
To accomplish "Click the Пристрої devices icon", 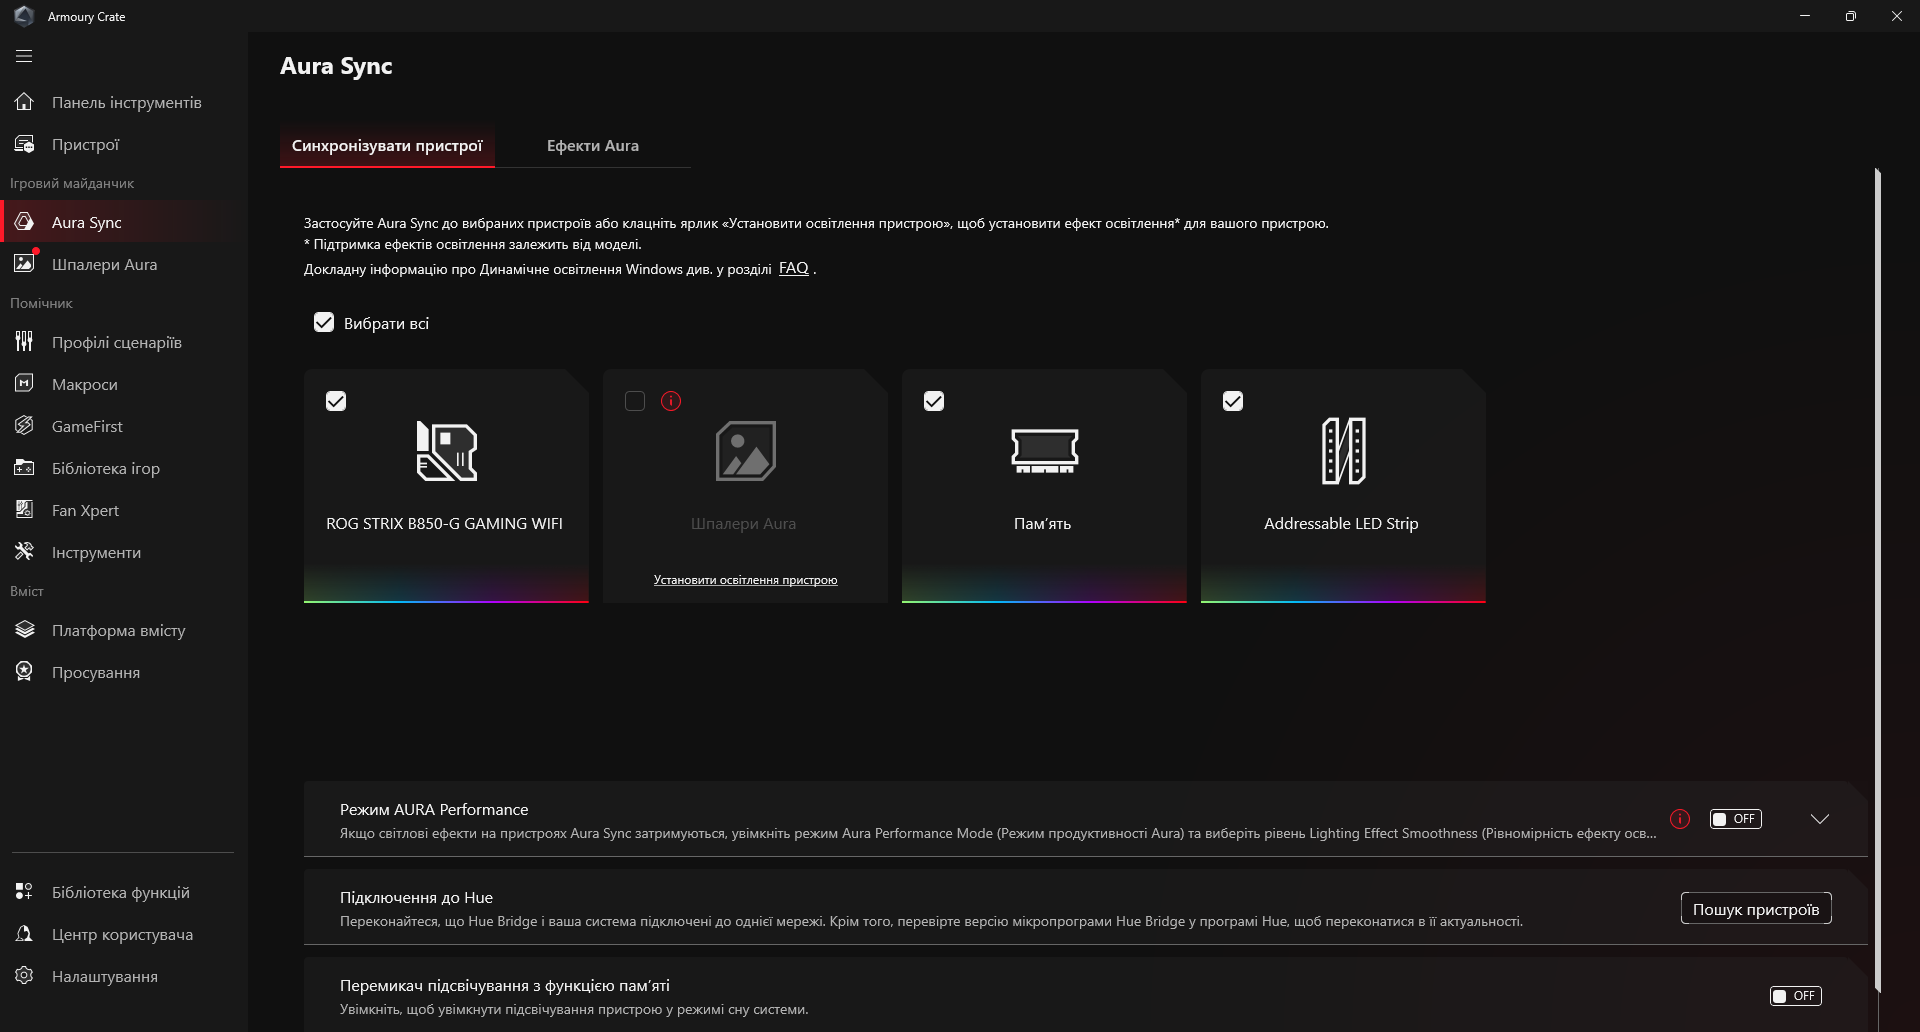I will 24,144.
